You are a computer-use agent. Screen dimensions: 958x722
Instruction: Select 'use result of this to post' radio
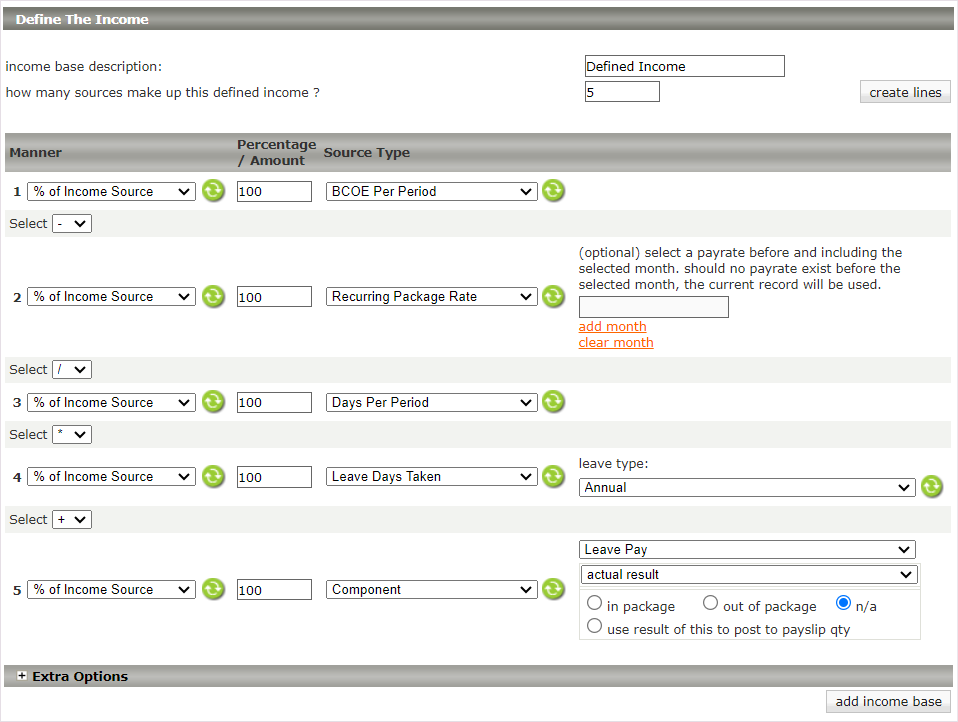[x=595, y=626]
